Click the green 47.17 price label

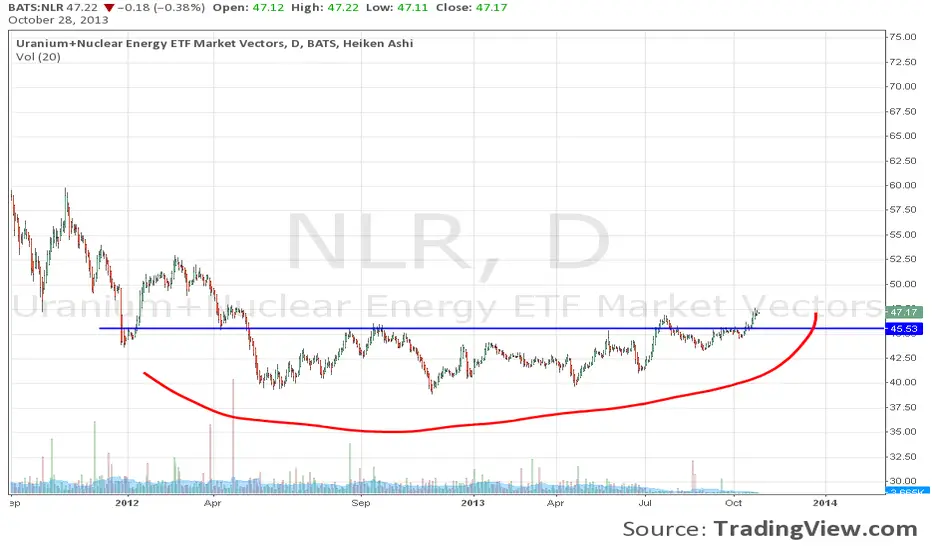click(x=903, y=312)
